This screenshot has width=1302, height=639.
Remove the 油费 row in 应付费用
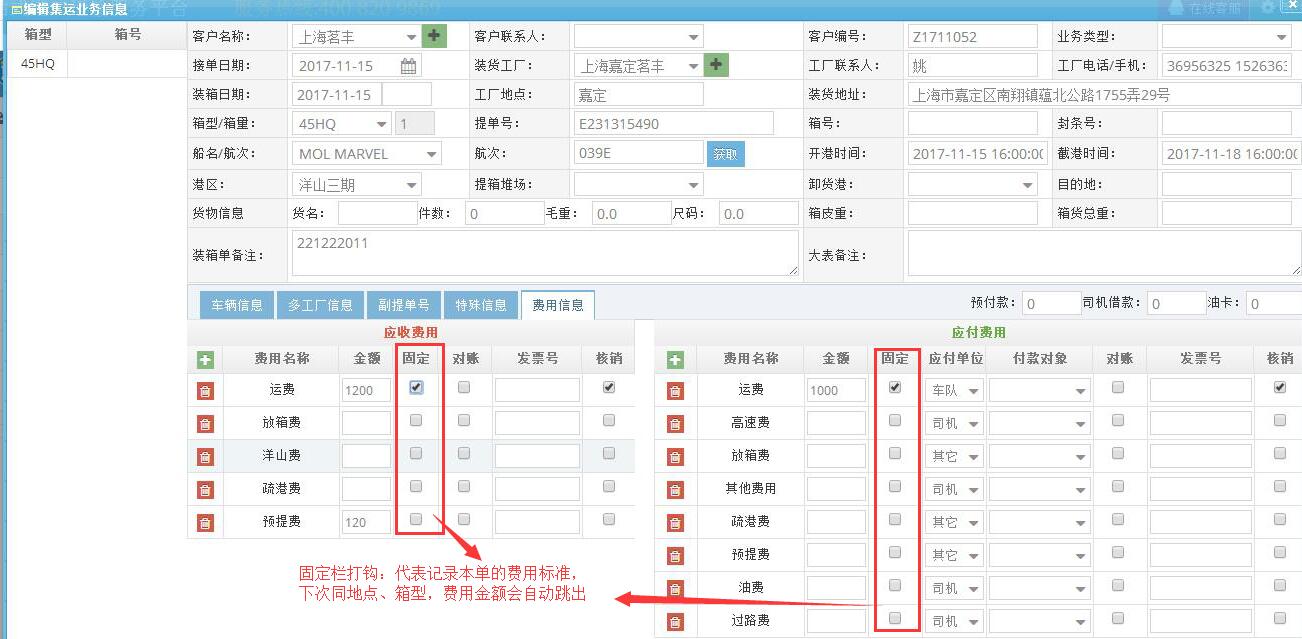[x=675, y=588]
